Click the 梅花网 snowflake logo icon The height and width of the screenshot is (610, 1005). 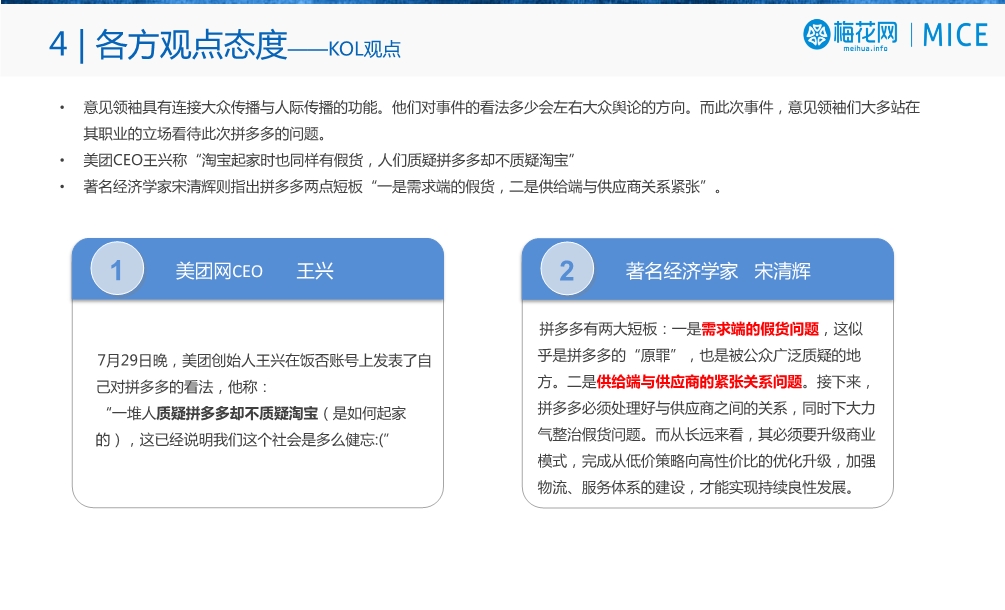click(x=817, y=34)
